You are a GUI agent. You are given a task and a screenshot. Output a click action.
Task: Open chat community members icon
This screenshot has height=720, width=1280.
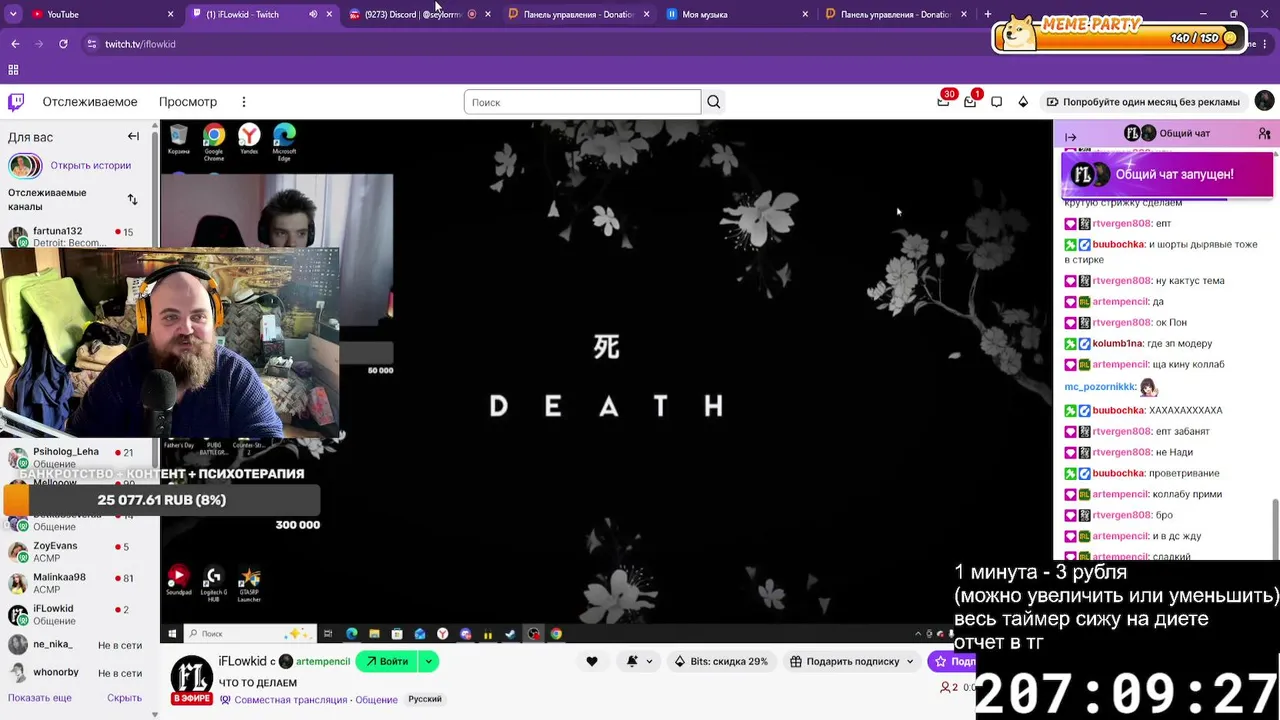[1264, 134]
